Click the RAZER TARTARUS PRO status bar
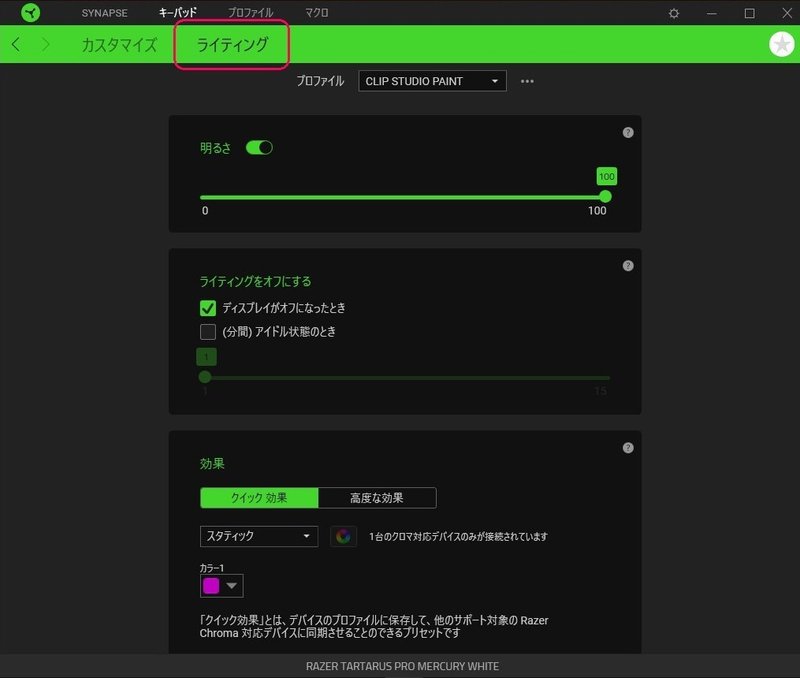 [400, 666]
